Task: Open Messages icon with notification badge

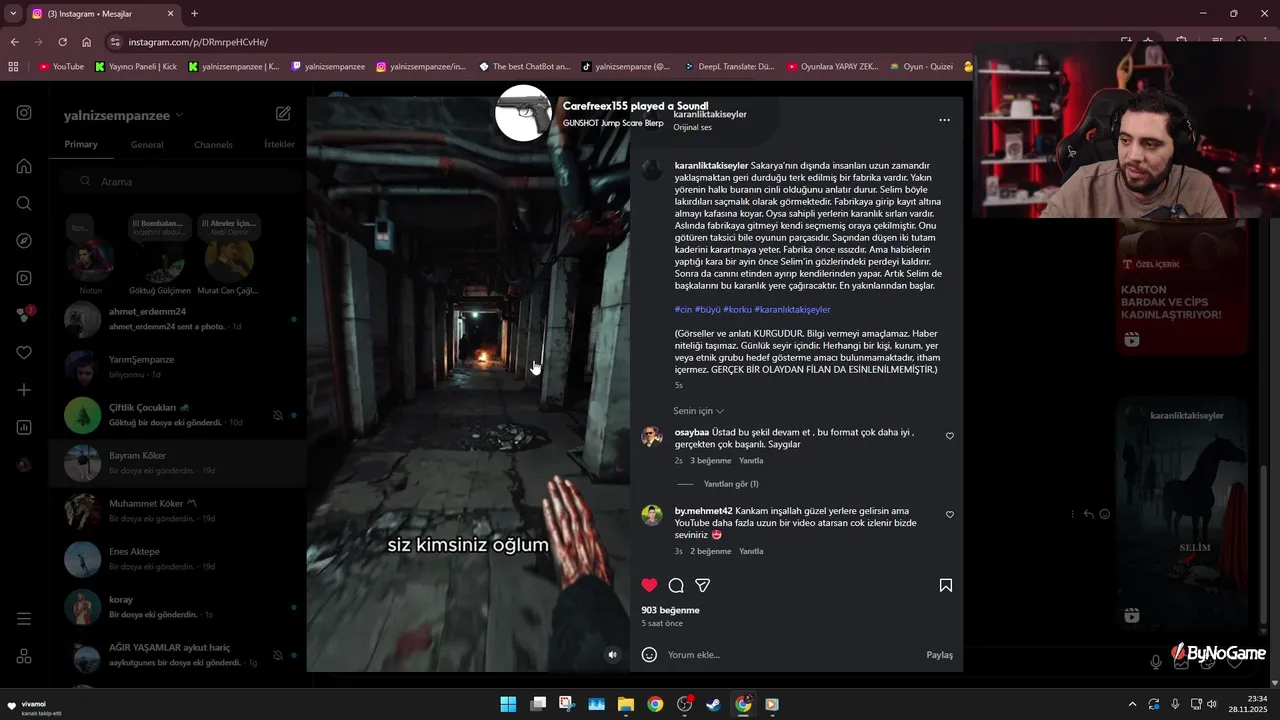Action: tap(25, 314)
